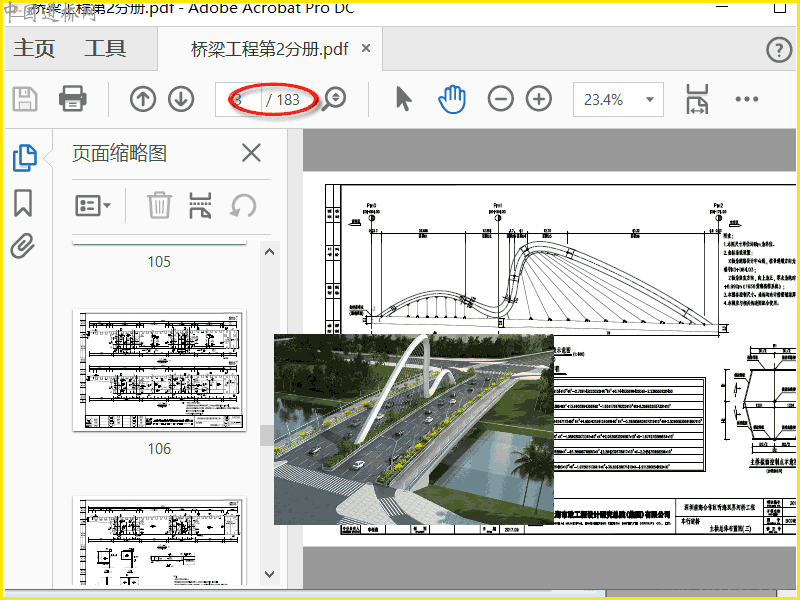
Task: Go to next page with down arrow
Action: (181, 99)
